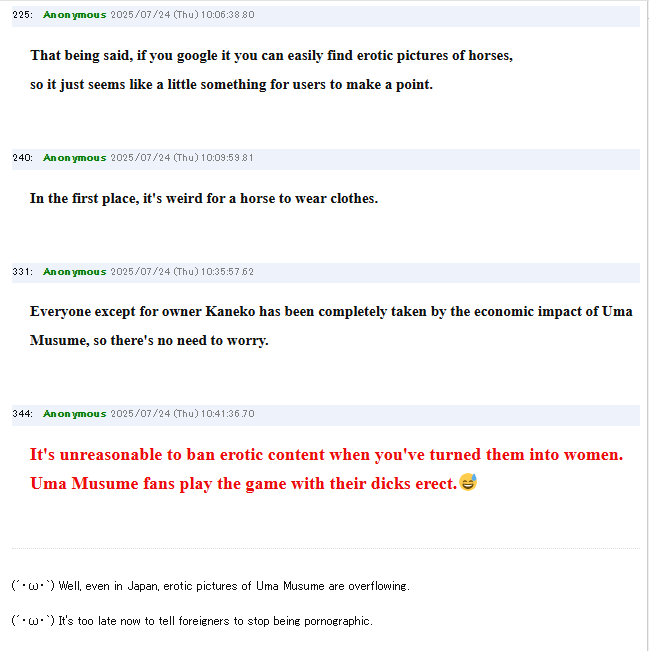Select post number 225
This screenshot has width=649, height=651.
(x=22, y=15)
